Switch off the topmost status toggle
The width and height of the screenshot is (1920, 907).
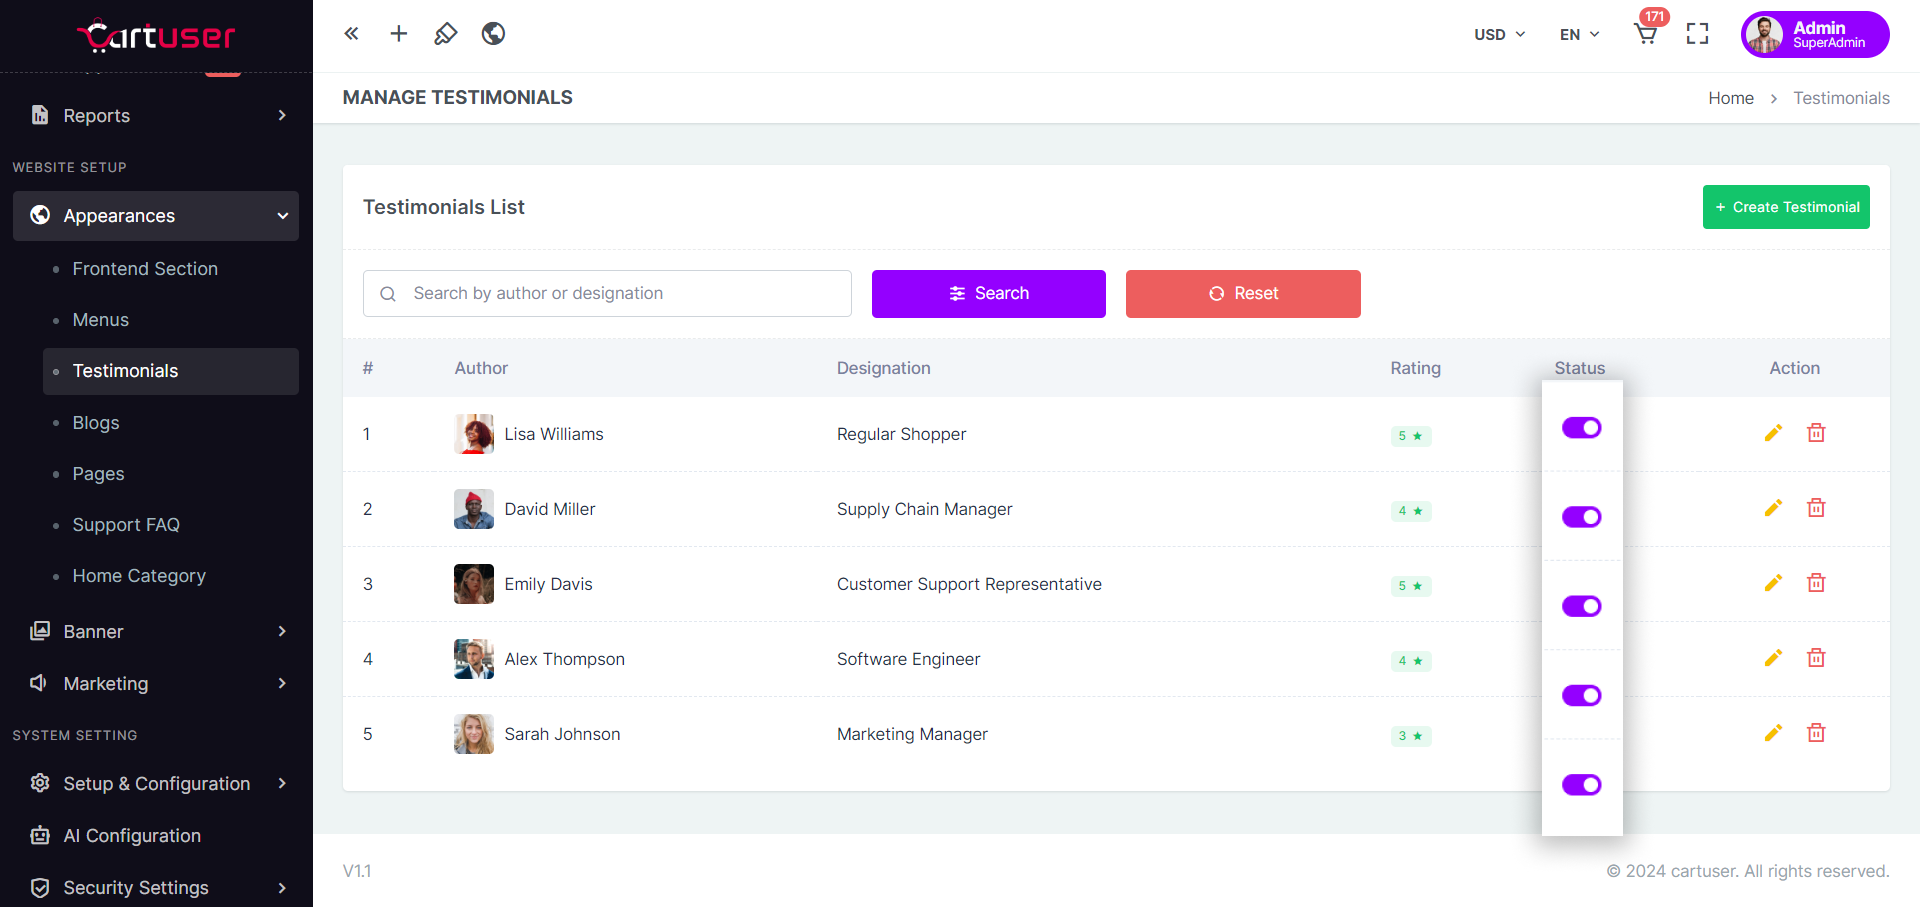click(x=1581, y=428)
